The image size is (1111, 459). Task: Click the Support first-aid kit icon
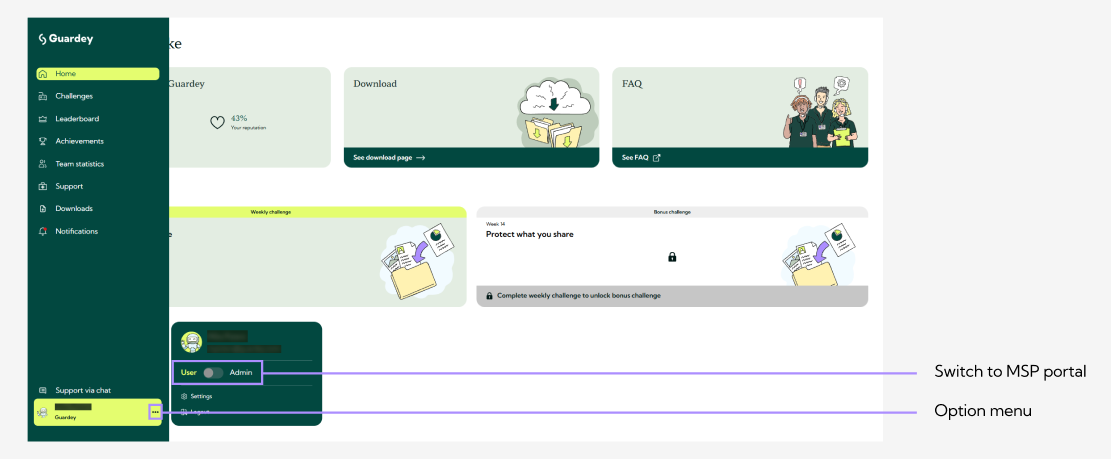pyautogui.click(x=42, y=186)
